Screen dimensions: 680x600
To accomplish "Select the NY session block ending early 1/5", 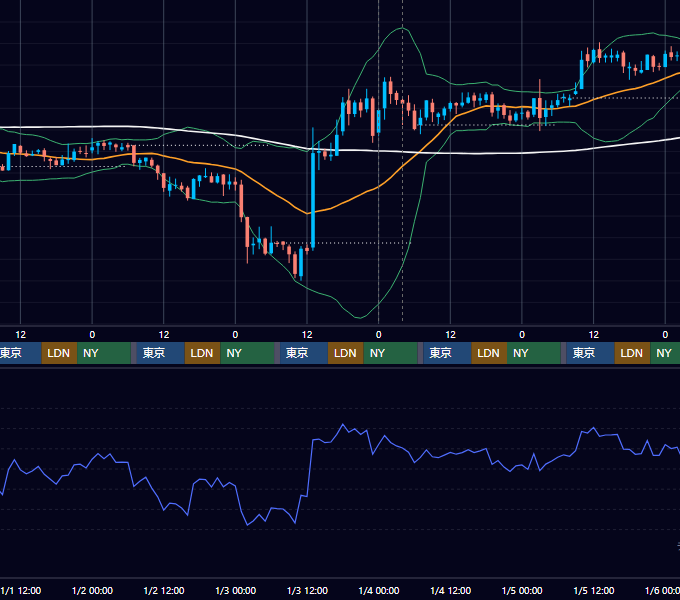I will [533, 353].
